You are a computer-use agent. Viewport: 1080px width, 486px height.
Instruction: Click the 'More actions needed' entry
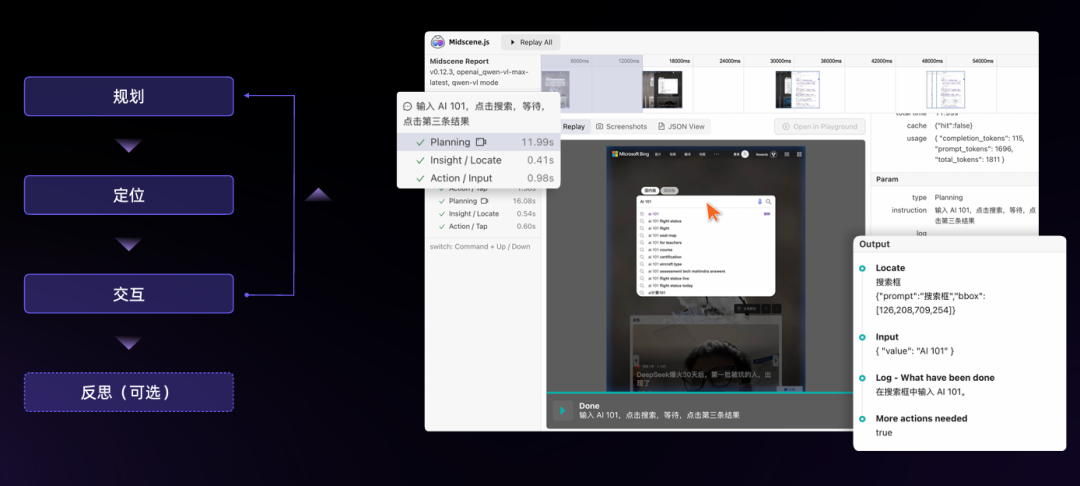[x=921, y=418]
